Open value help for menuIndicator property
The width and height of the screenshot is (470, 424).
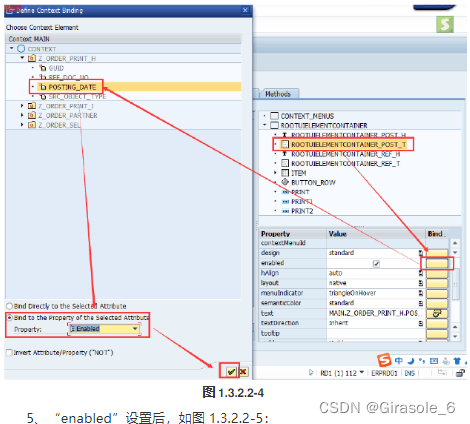point(421,293)
